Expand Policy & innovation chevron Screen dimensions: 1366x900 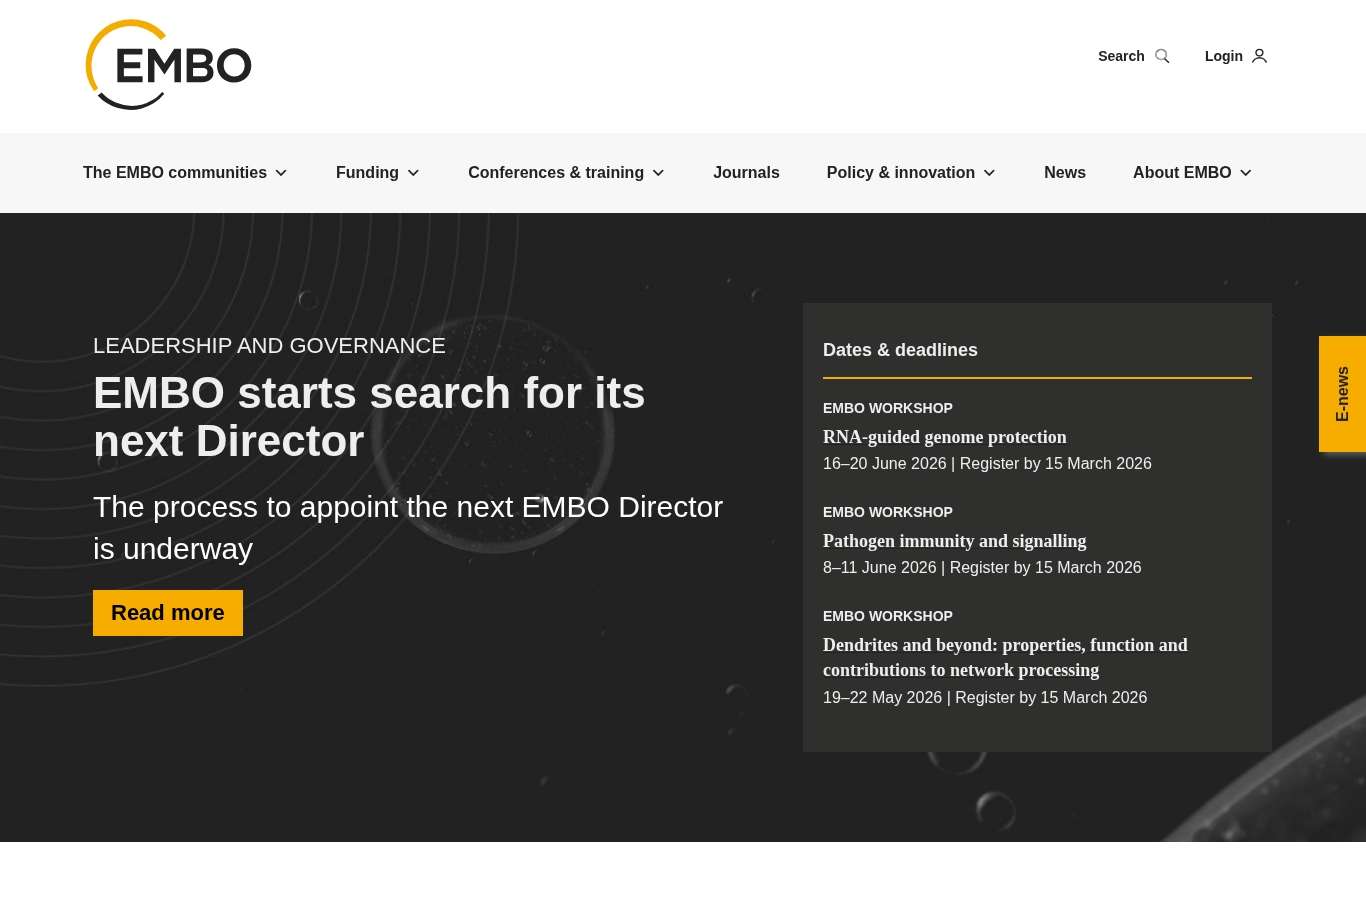(989, 173)
